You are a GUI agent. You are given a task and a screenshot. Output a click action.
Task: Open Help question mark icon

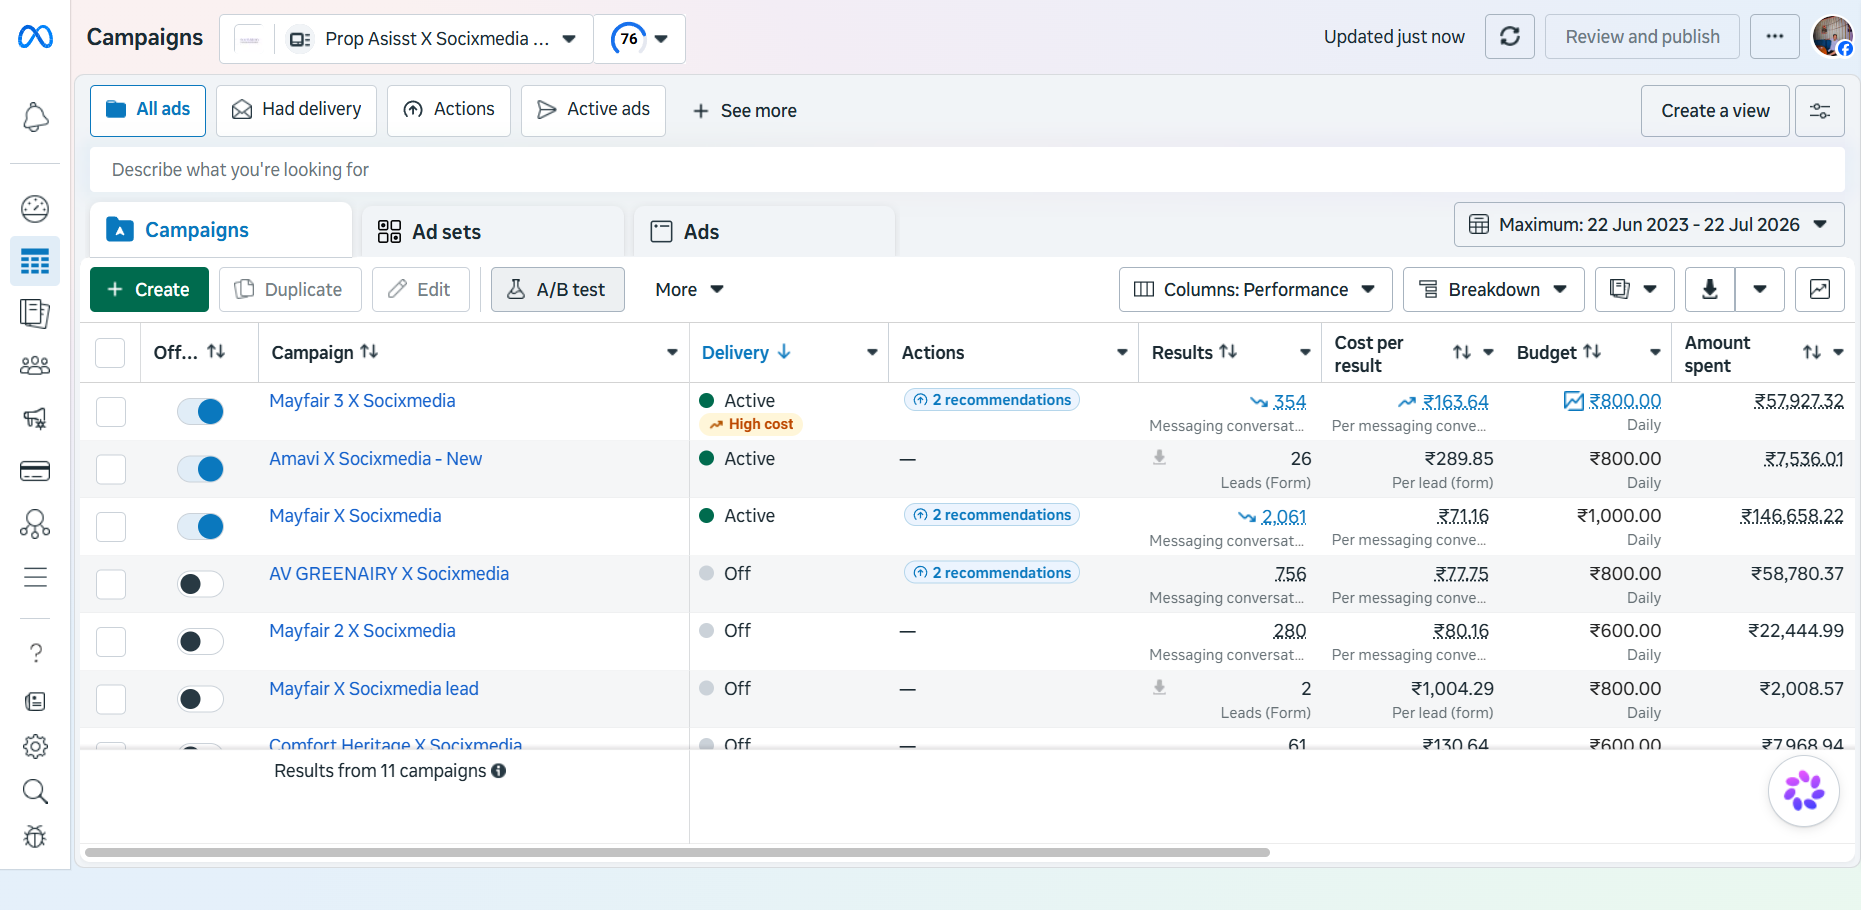pos(35,653)
